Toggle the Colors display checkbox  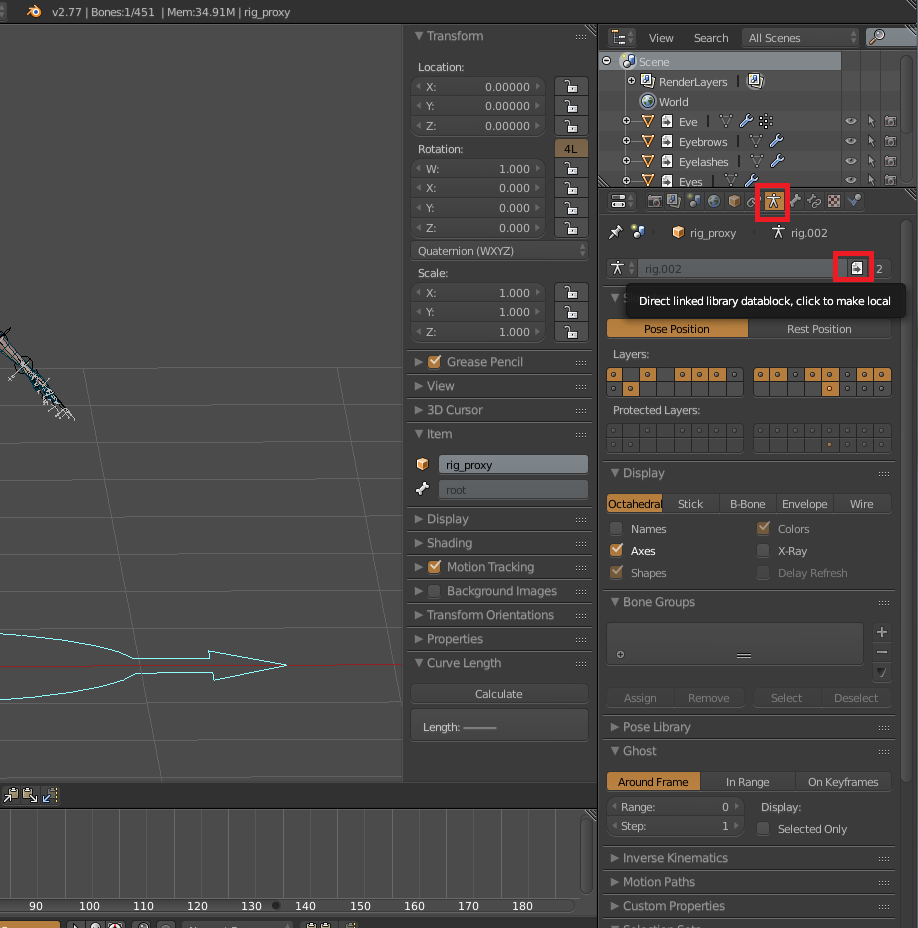point(763,529)
